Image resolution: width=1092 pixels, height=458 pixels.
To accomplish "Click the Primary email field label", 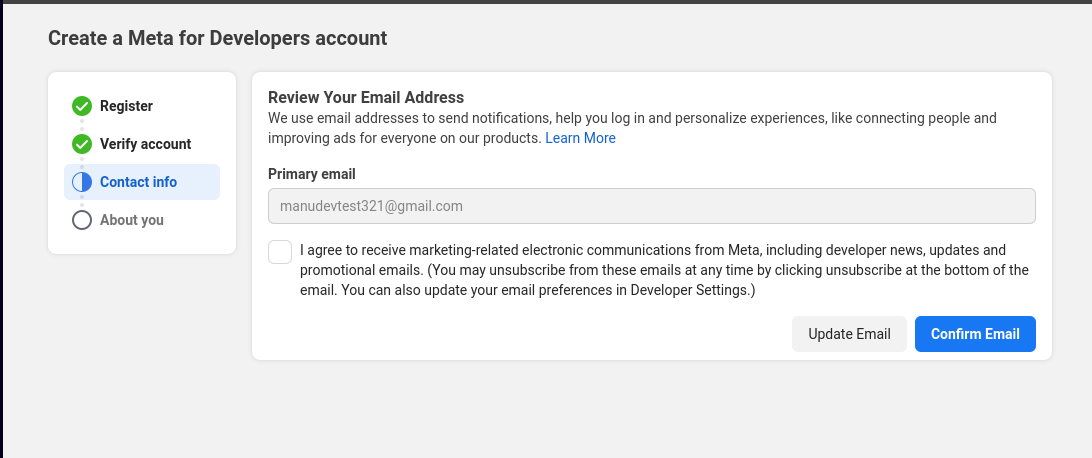I will click(312, 174).
